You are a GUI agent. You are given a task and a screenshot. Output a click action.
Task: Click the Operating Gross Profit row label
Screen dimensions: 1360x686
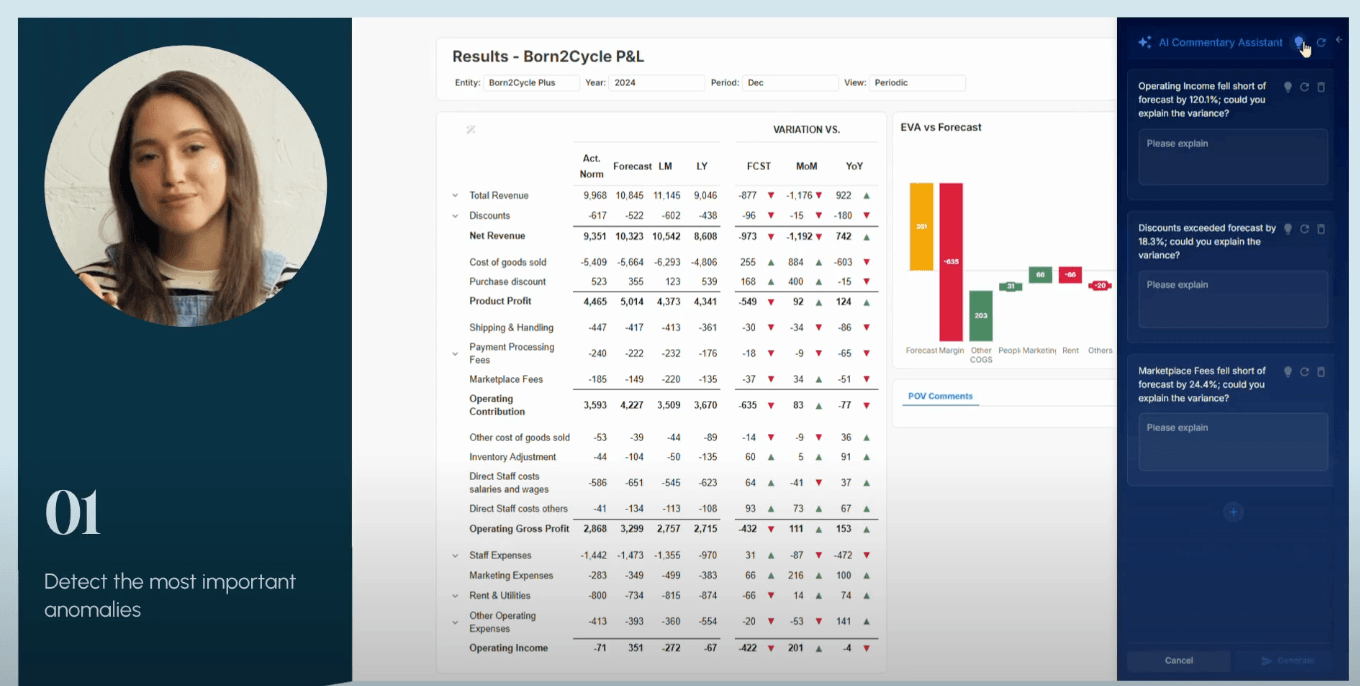519,529
